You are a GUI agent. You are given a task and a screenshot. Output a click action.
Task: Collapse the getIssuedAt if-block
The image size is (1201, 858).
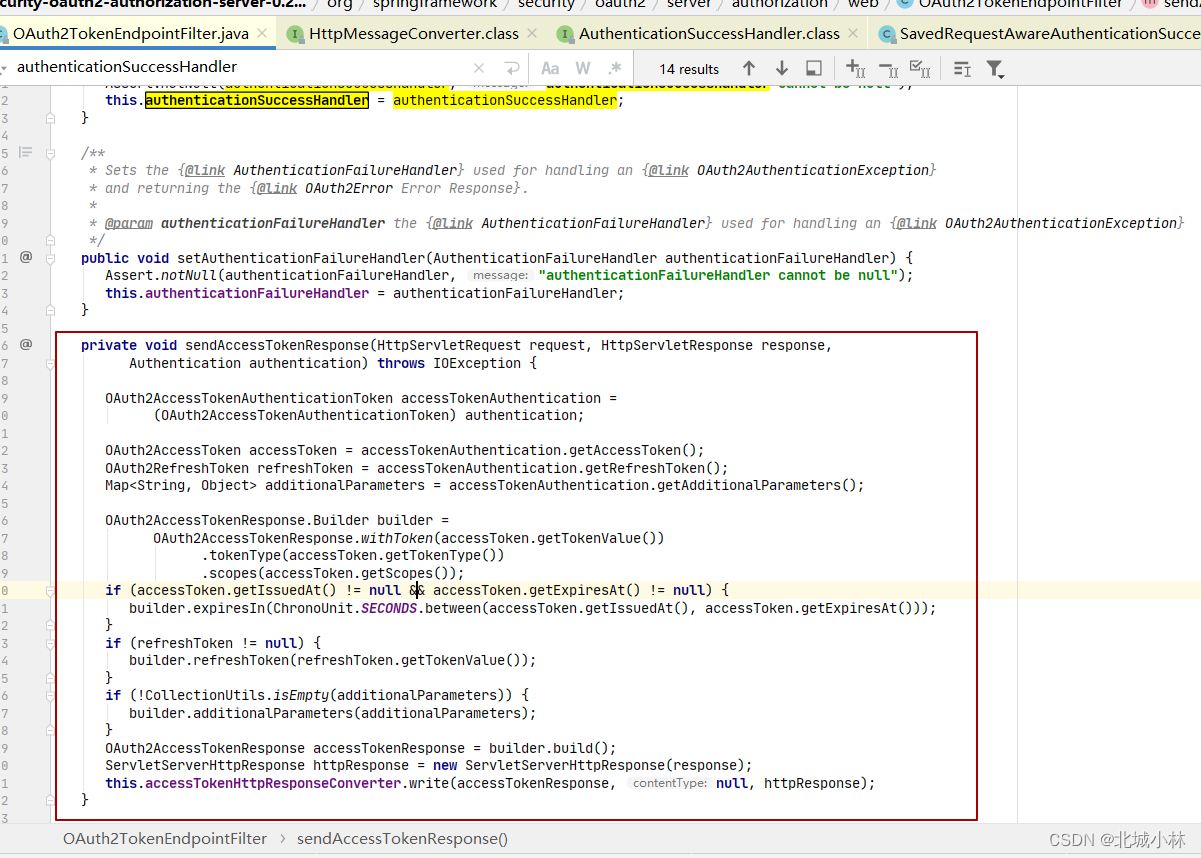coord(50,590)
